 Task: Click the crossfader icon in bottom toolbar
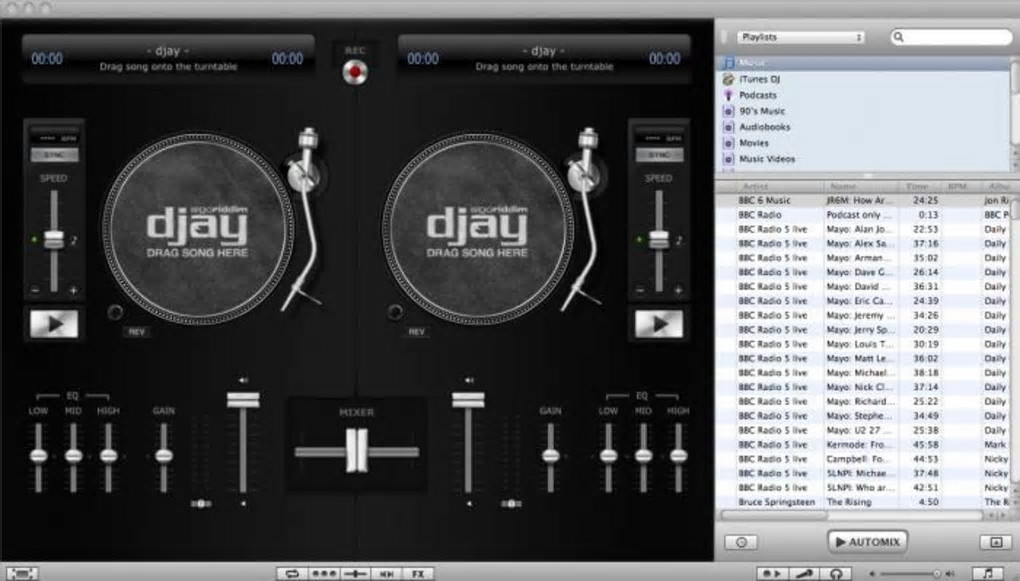pos(355,573)
